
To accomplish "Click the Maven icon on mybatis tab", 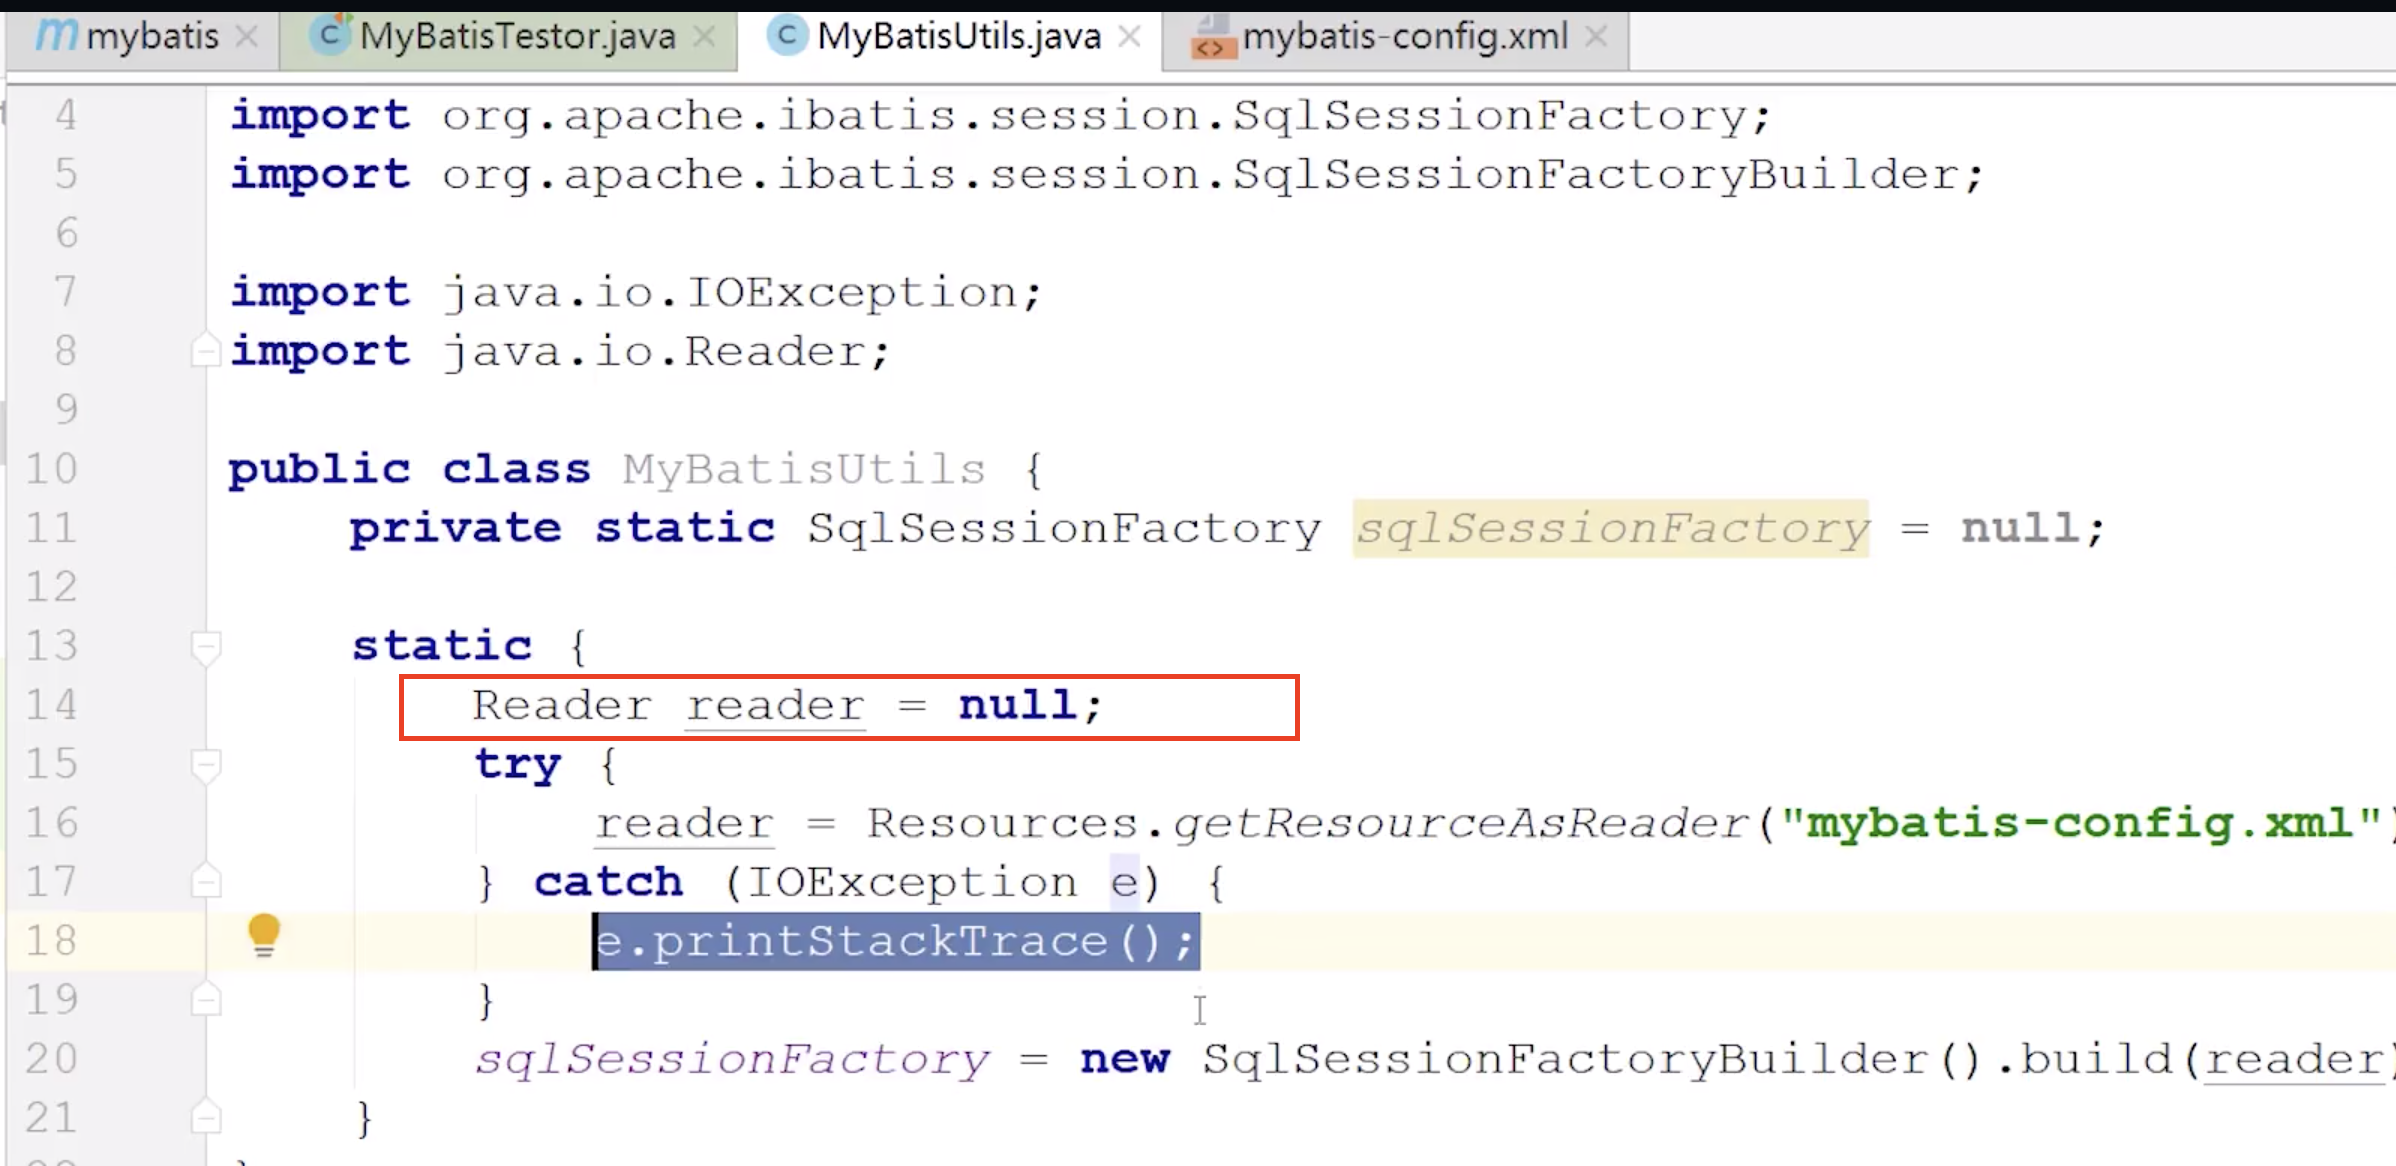I will coord(56,35).
